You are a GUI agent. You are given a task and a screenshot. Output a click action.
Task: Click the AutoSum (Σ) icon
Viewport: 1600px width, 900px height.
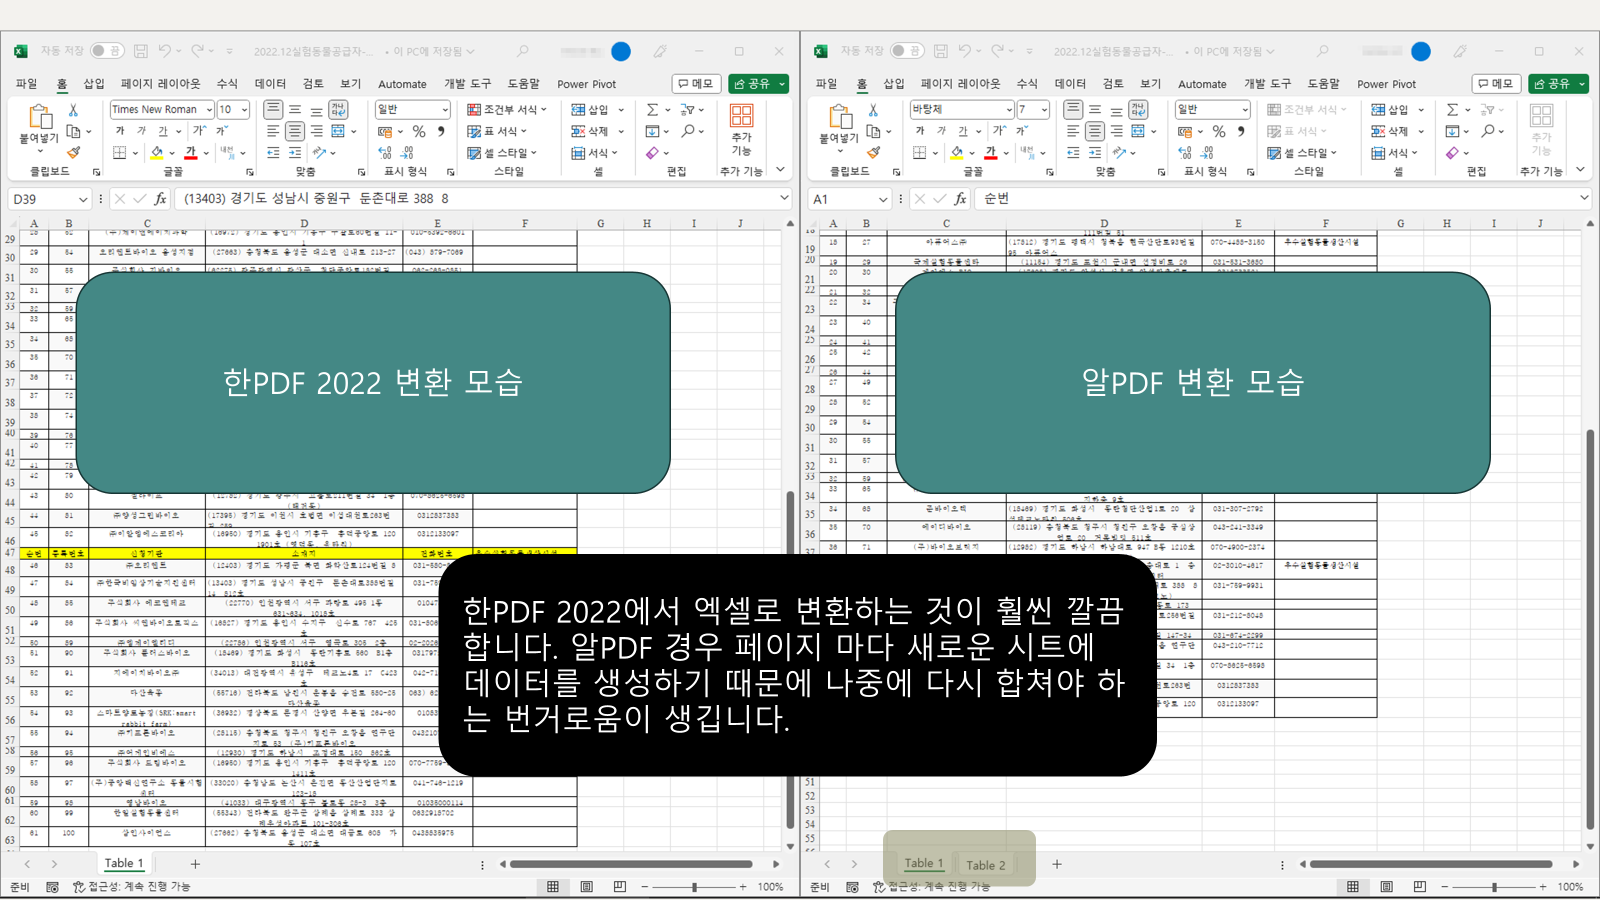(650, 110)
